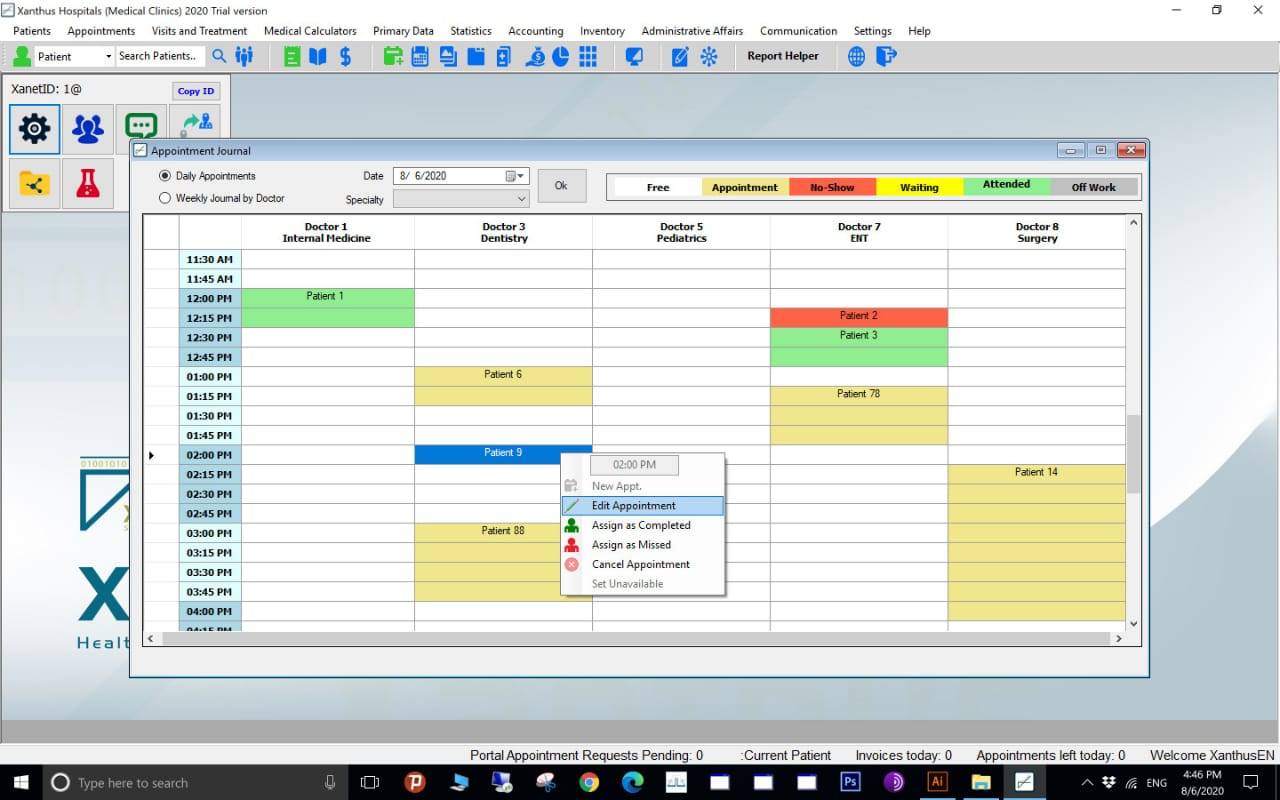1280x800 pixels.
Task: Expand the Specialty combo box
Action: pyautogui.click(x=521, y=199)
